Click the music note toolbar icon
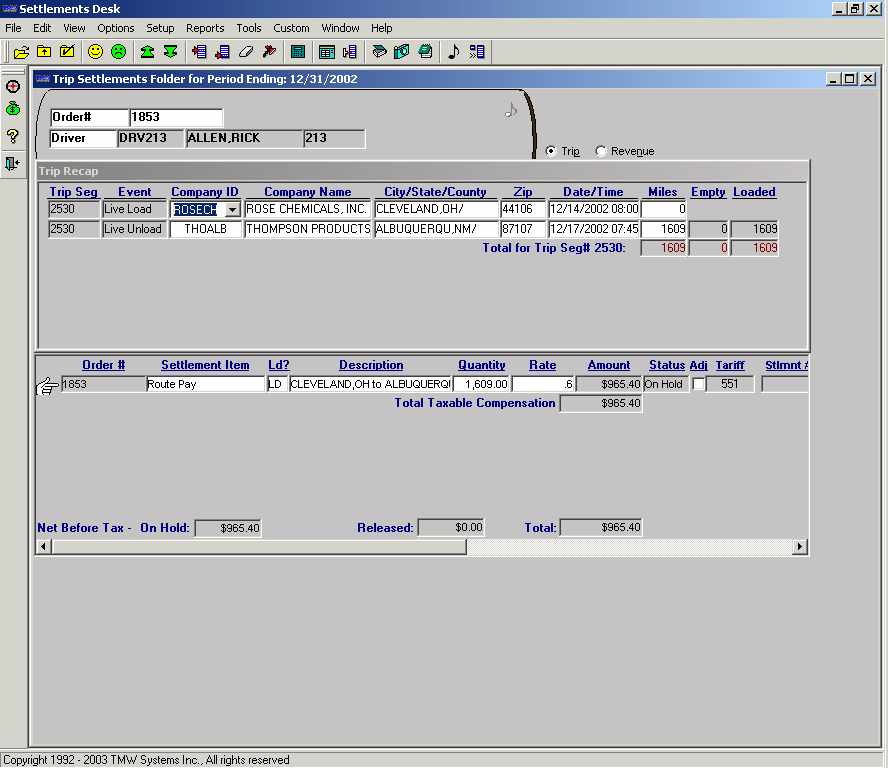The image size is (888, 768). tap(453, 51)
